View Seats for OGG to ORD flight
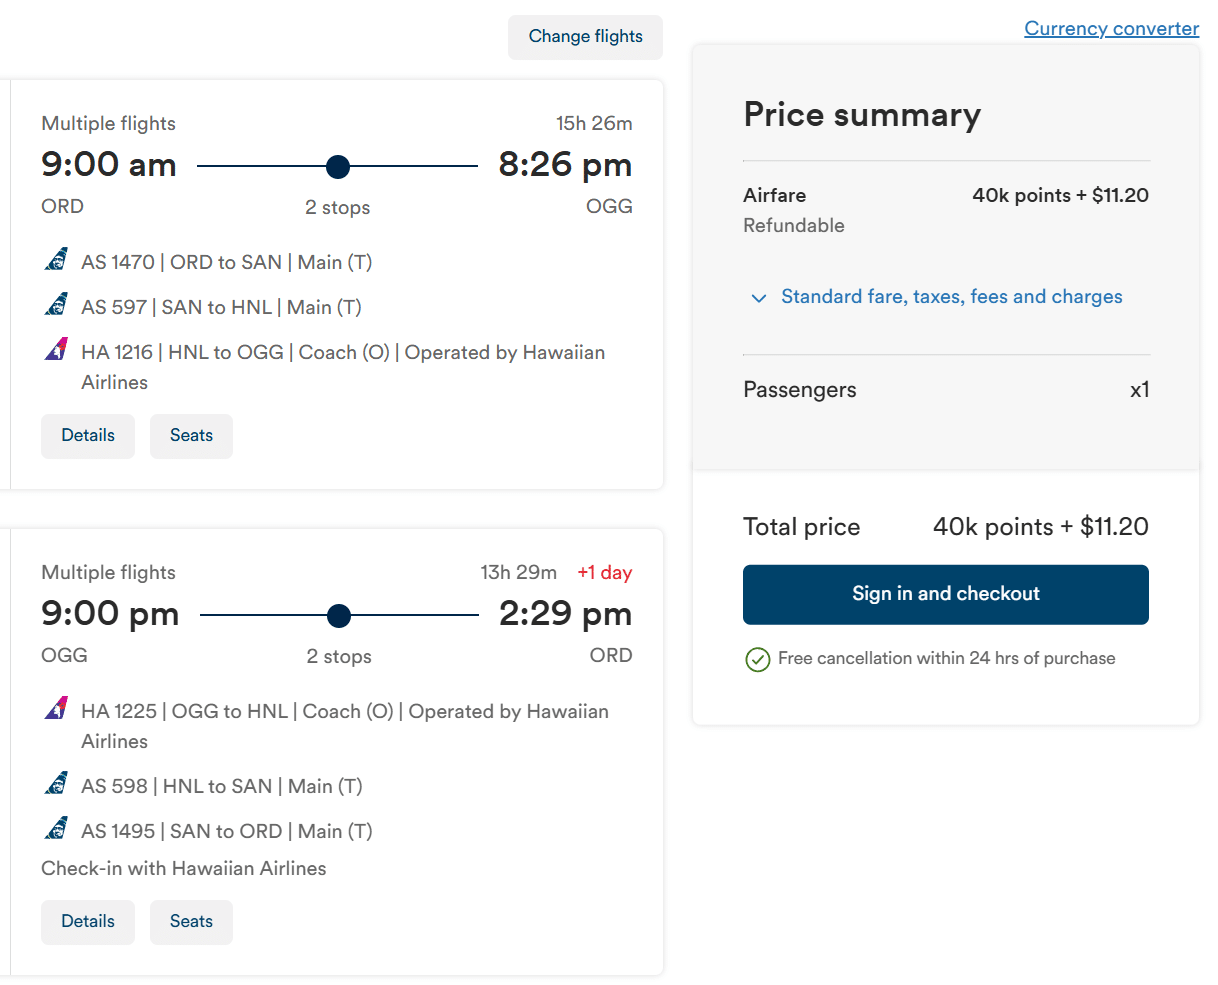The height and width of the screenshot is (985, 1218). coord(191,922)
